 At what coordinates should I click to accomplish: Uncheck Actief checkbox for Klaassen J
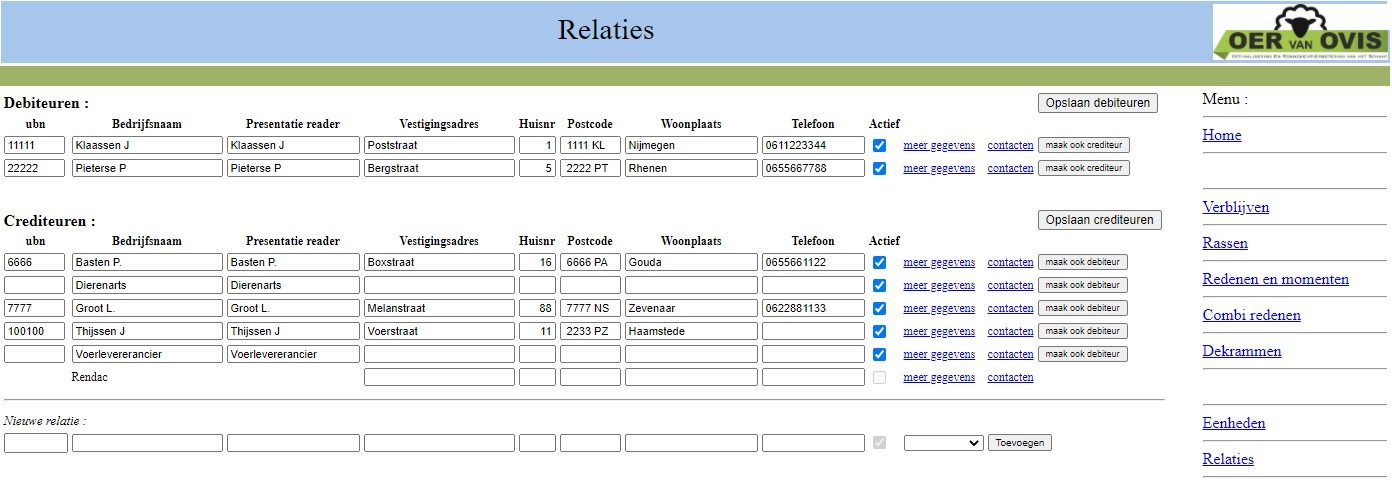(879, 145)
